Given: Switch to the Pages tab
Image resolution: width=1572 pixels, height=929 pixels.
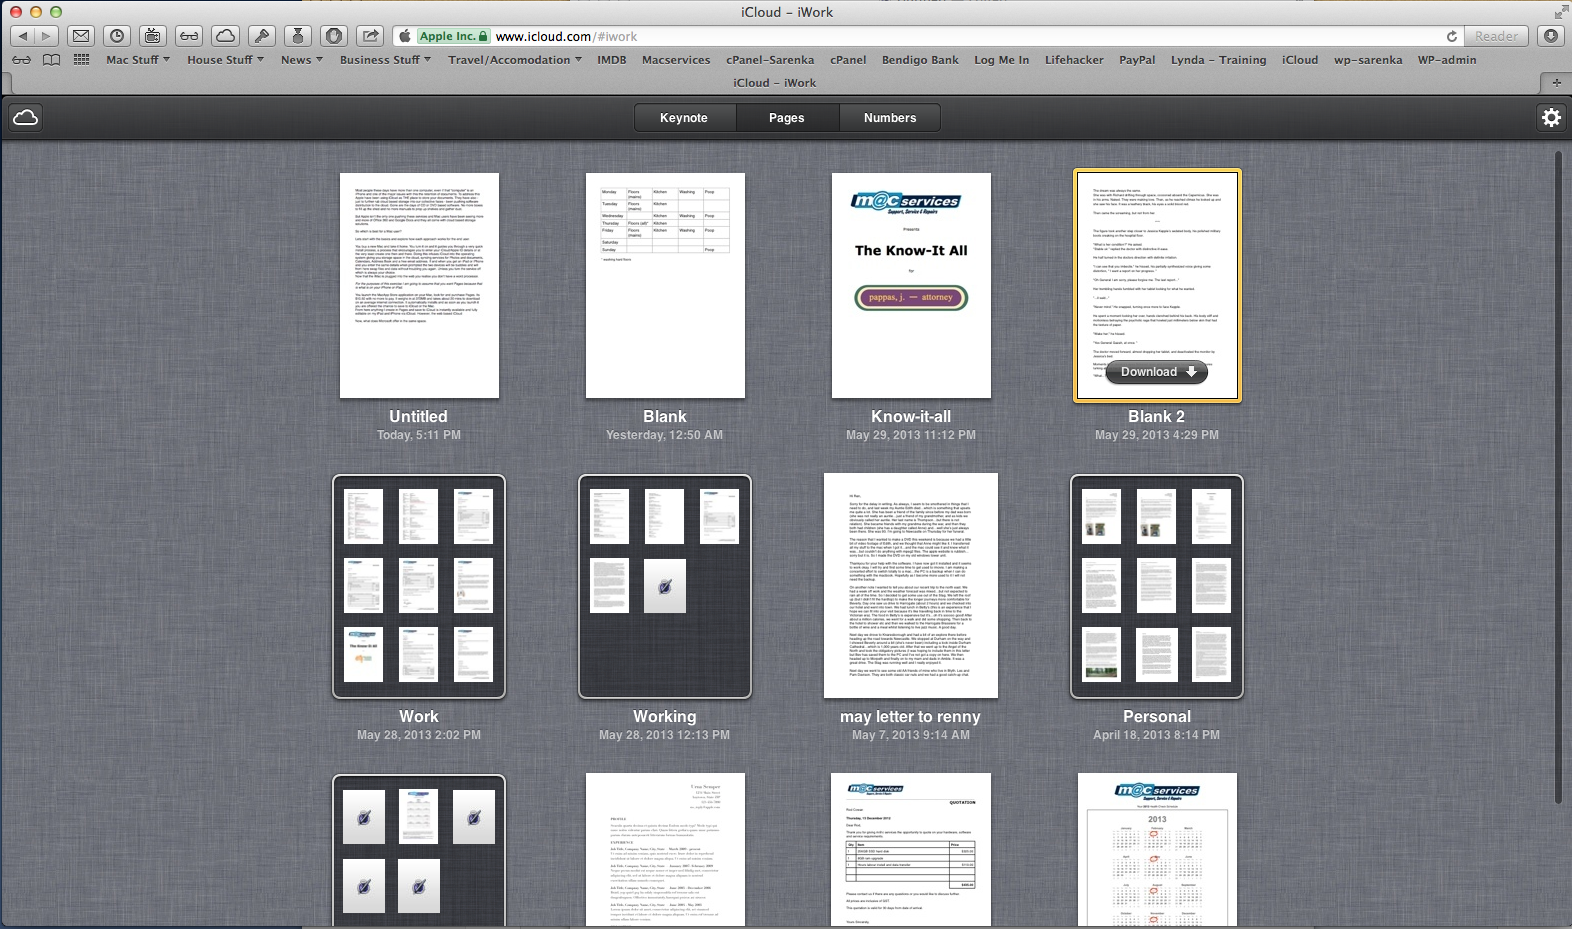Looking at the screenshot, I should click(787, 118).
